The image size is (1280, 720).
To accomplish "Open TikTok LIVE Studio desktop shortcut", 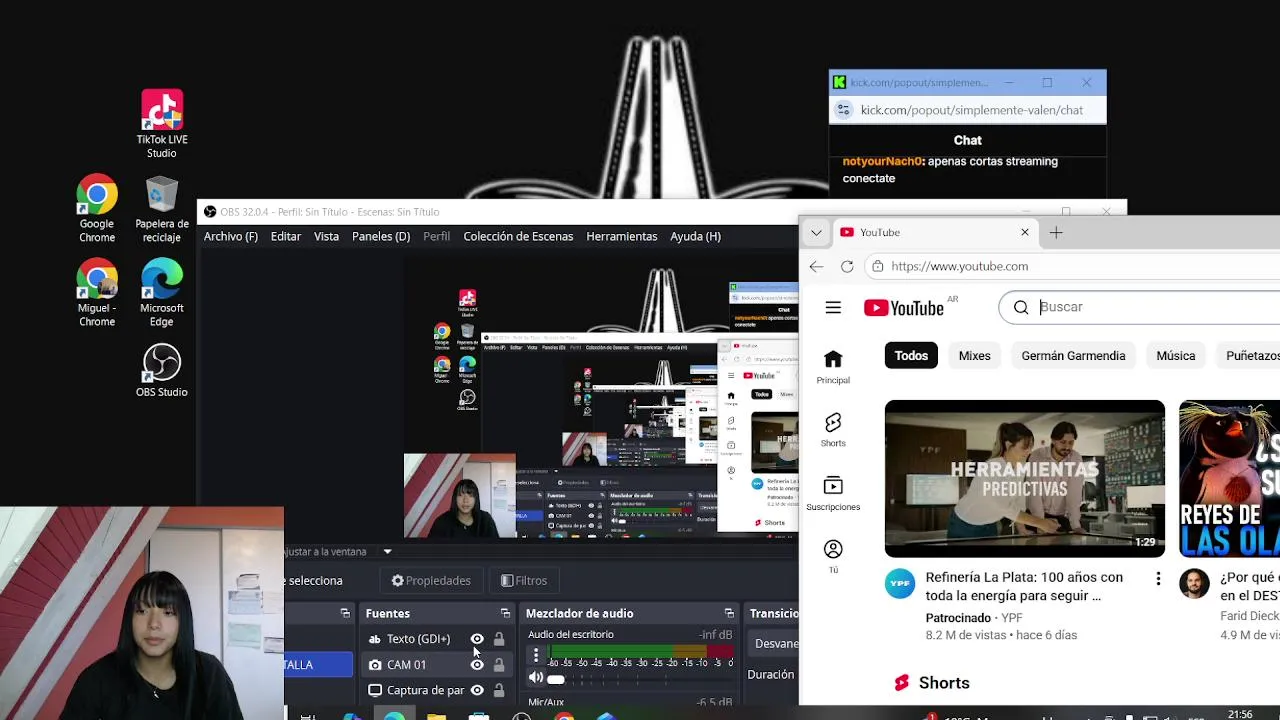I will point(162,123).
